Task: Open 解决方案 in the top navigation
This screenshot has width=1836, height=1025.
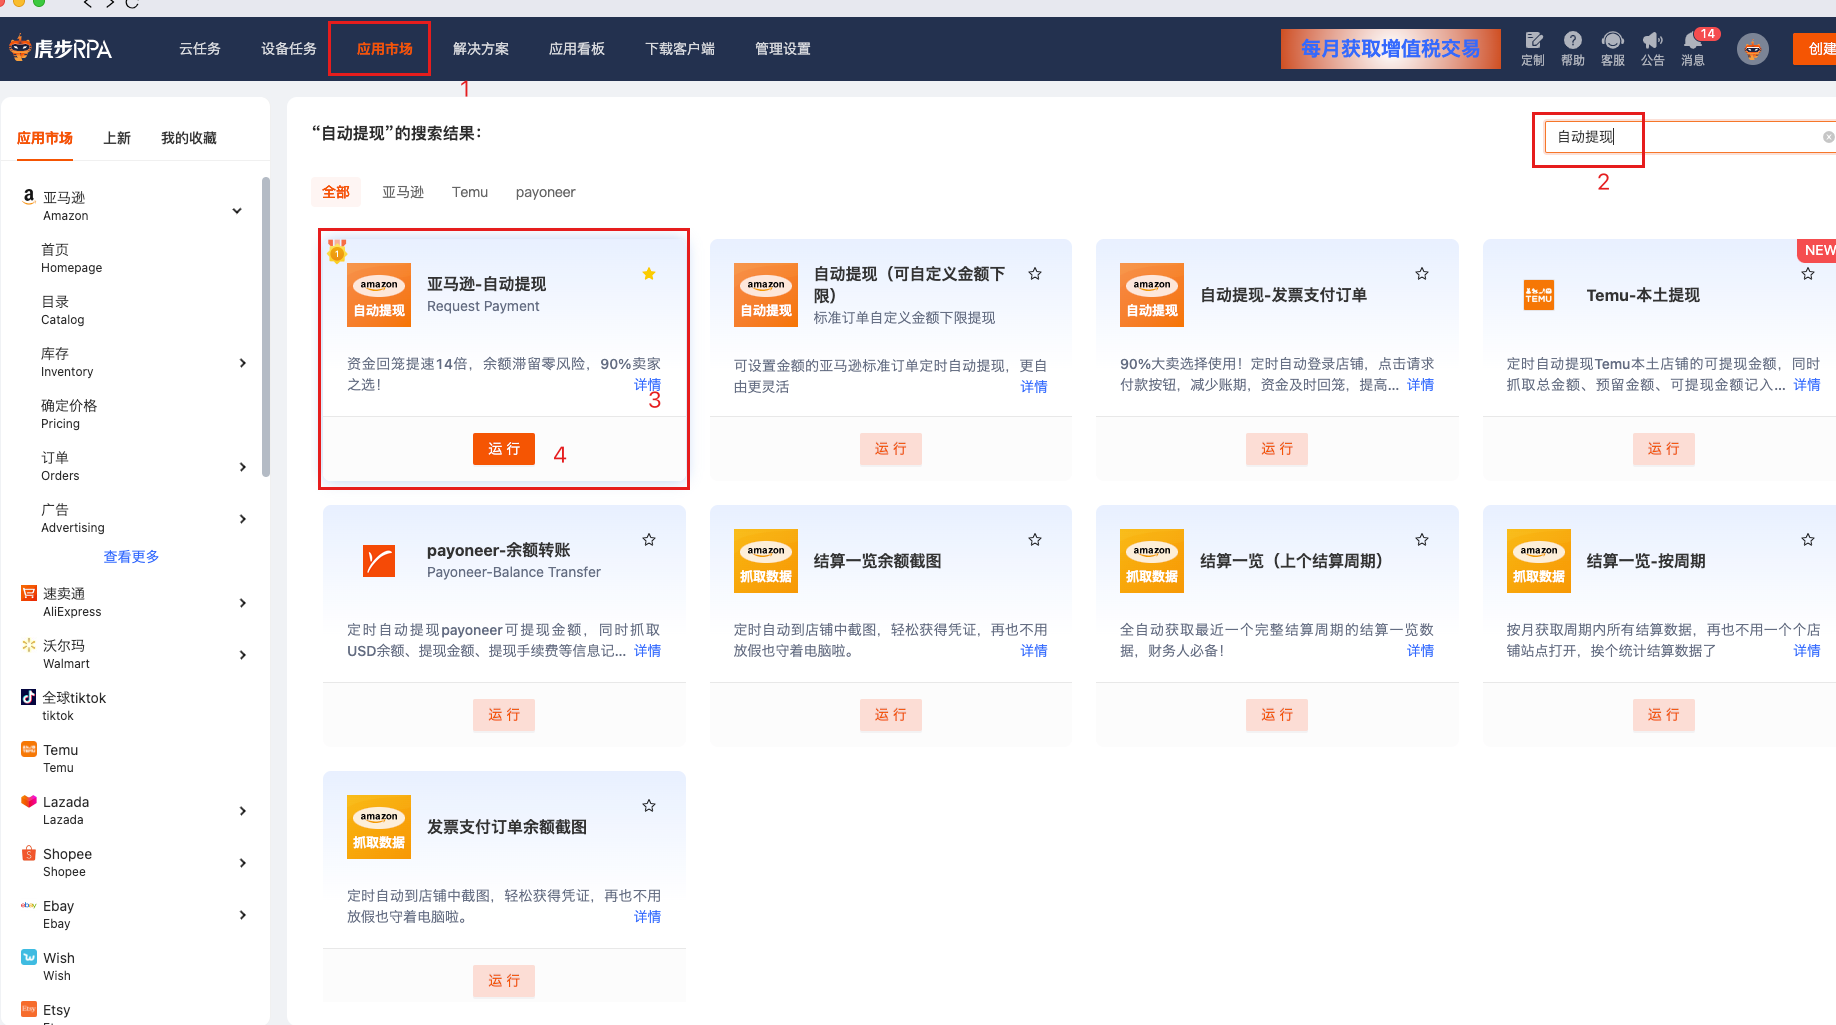Action: [x=481, y=49]
